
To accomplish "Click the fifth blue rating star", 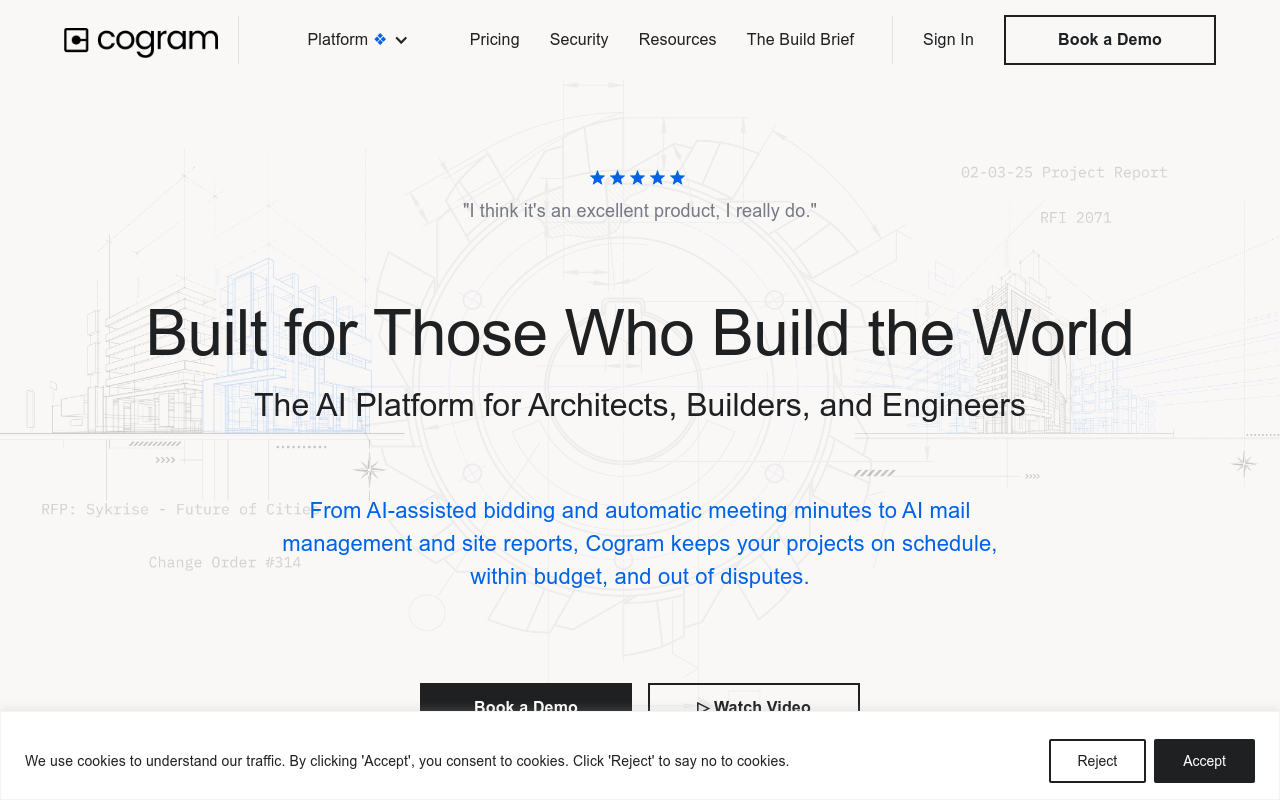I will pos(678,178).
